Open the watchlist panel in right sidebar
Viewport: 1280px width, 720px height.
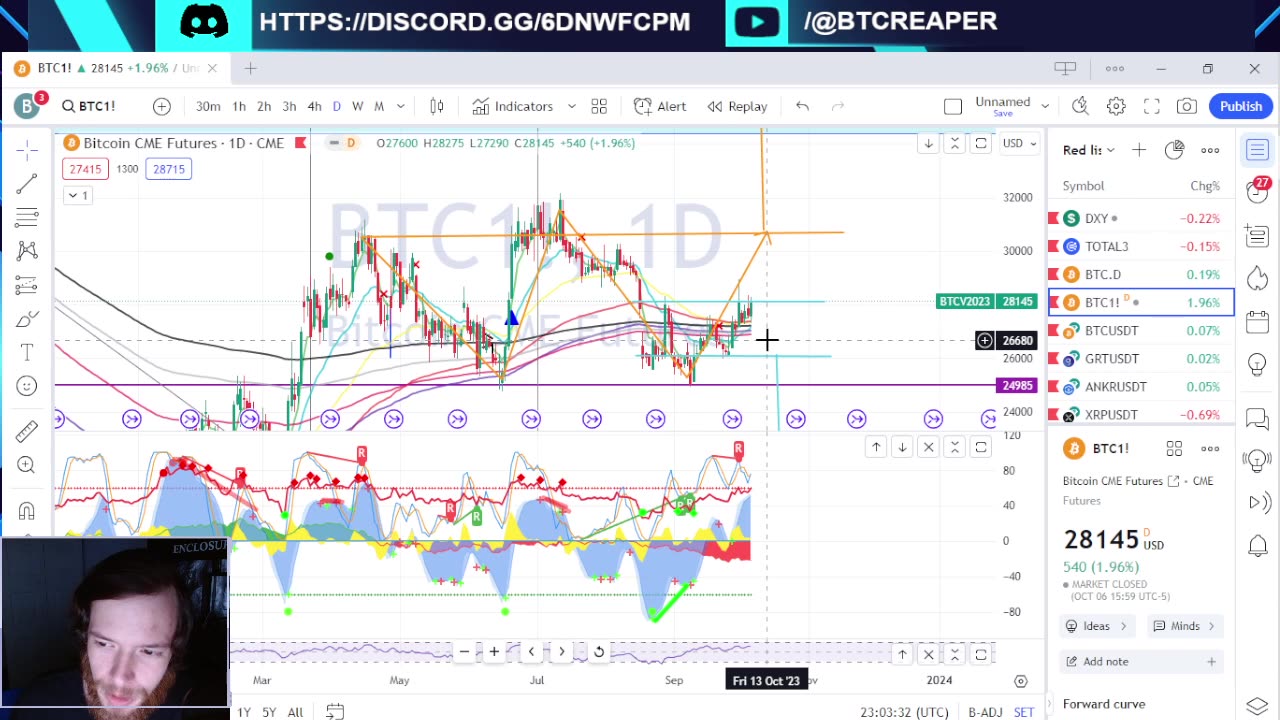(1258, 150)
